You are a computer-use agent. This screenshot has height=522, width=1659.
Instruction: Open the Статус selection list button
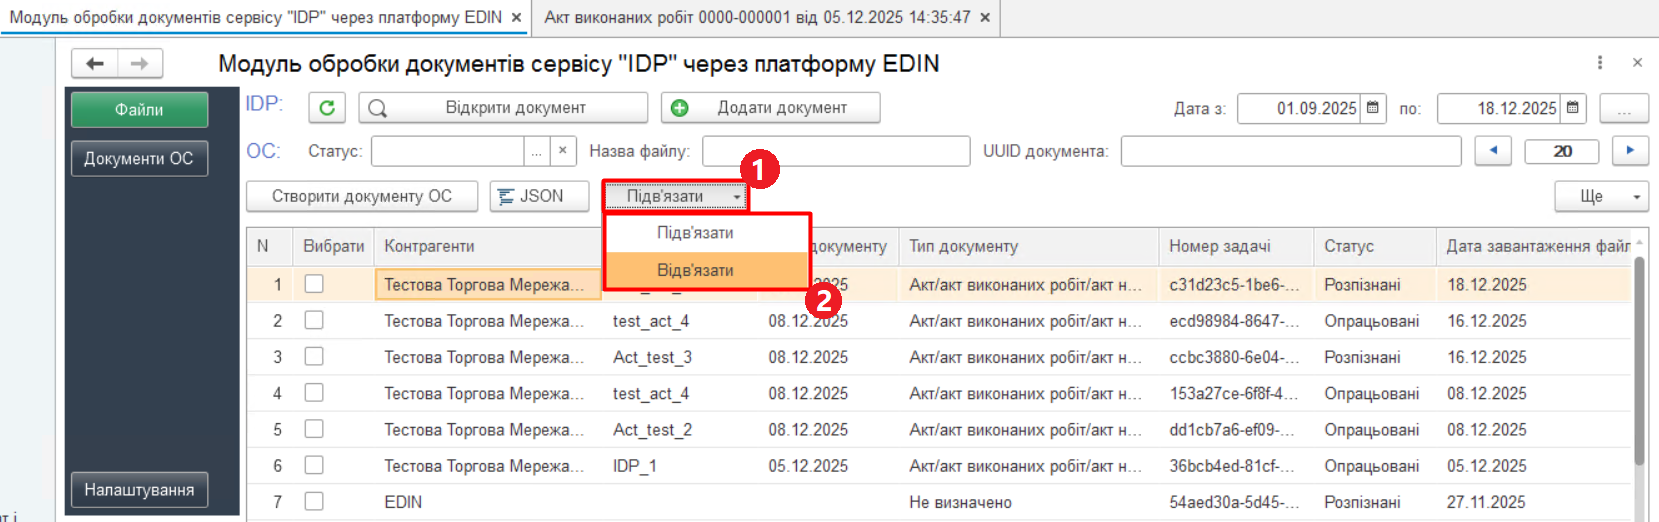click(537, 151)
